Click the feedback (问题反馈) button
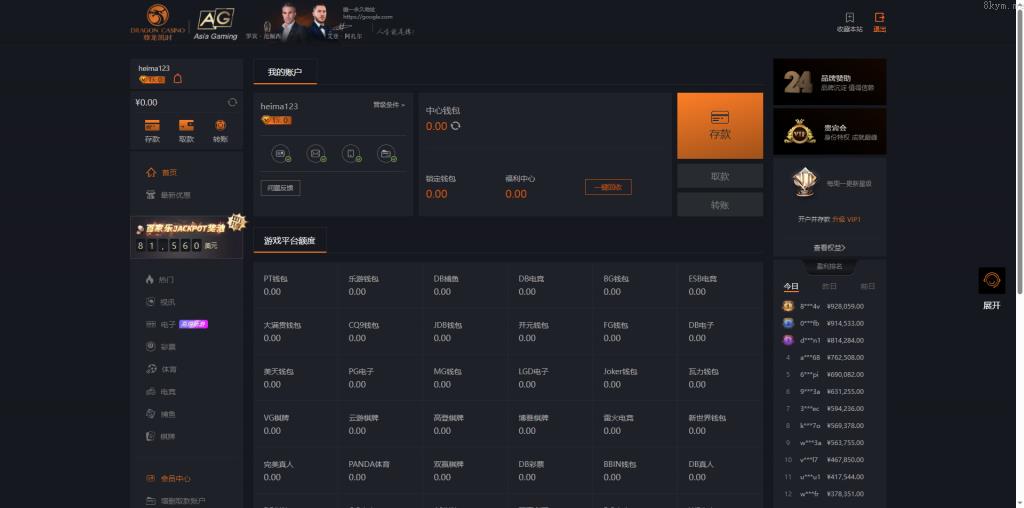This screenshot has height=508, width=1024. point(280,187)
